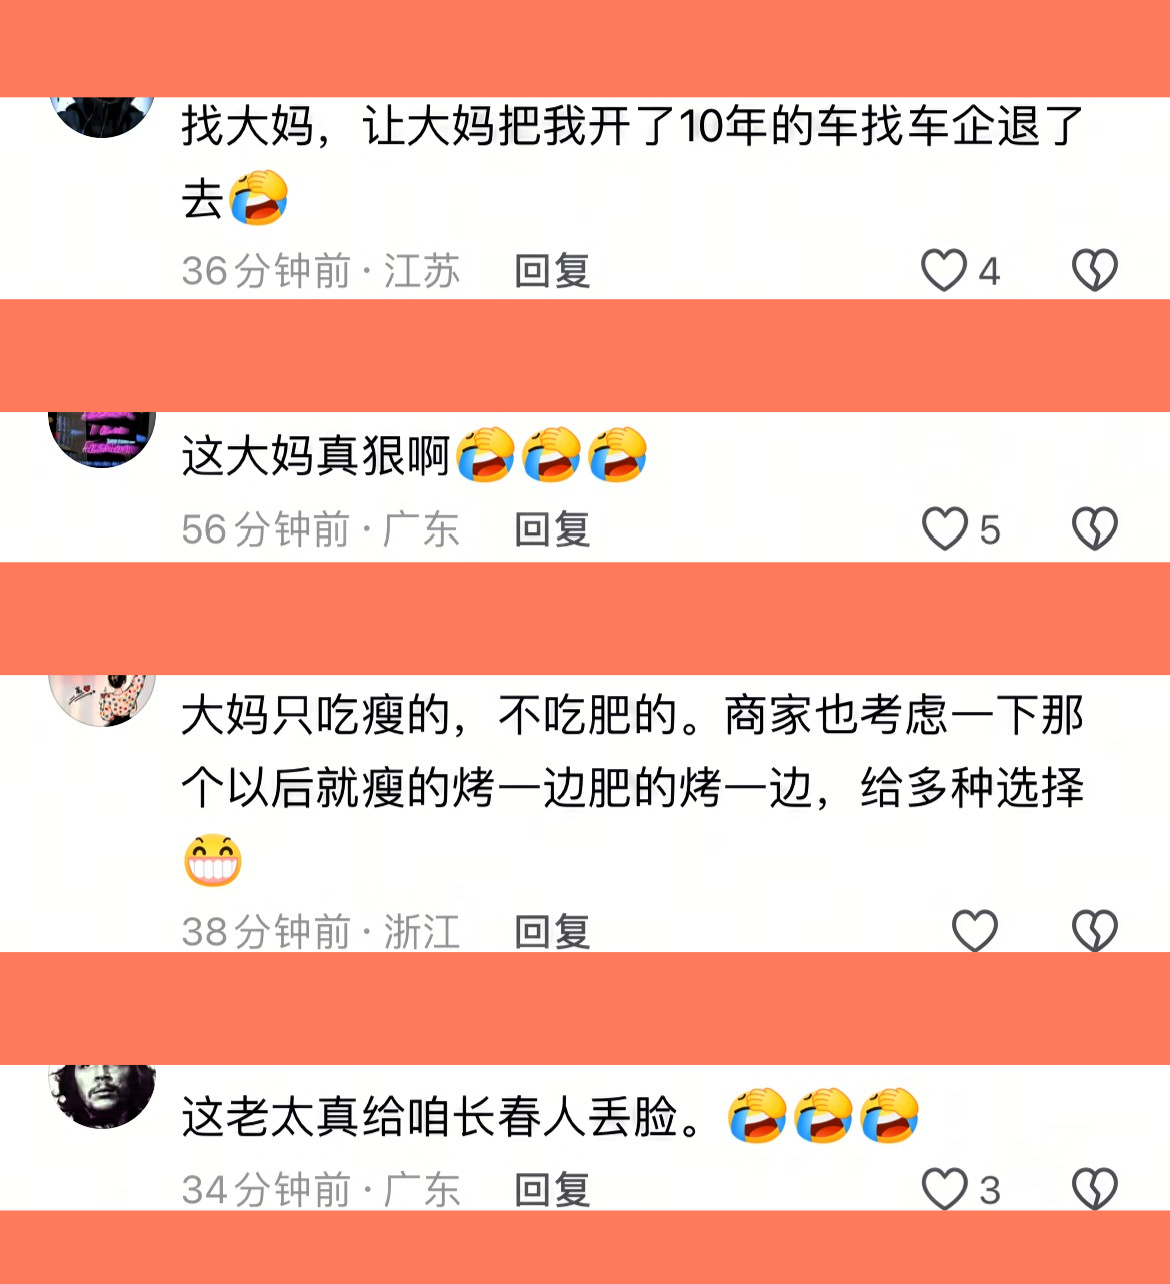
Task: Reply to the 56分钟前 Guangdong comment
Action: pyautogui.click(x=552, y=530)
